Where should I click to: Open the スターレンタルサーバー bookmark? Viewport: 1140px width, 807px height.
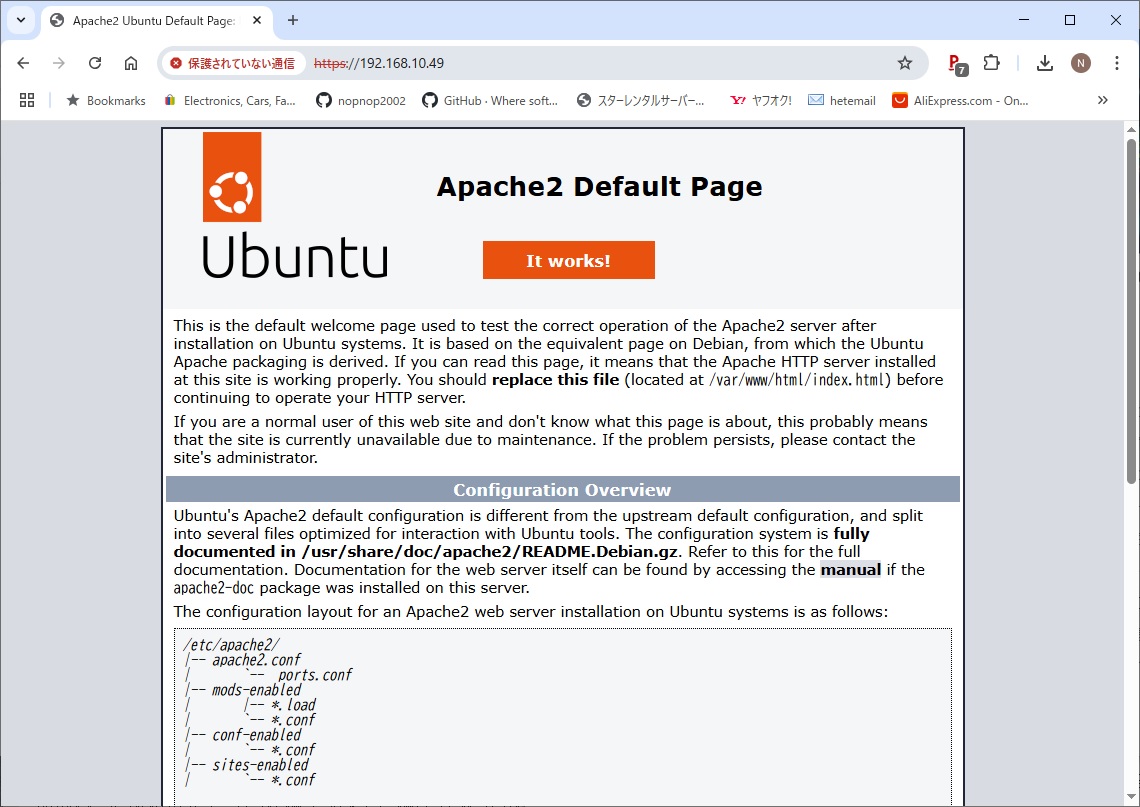641,100
